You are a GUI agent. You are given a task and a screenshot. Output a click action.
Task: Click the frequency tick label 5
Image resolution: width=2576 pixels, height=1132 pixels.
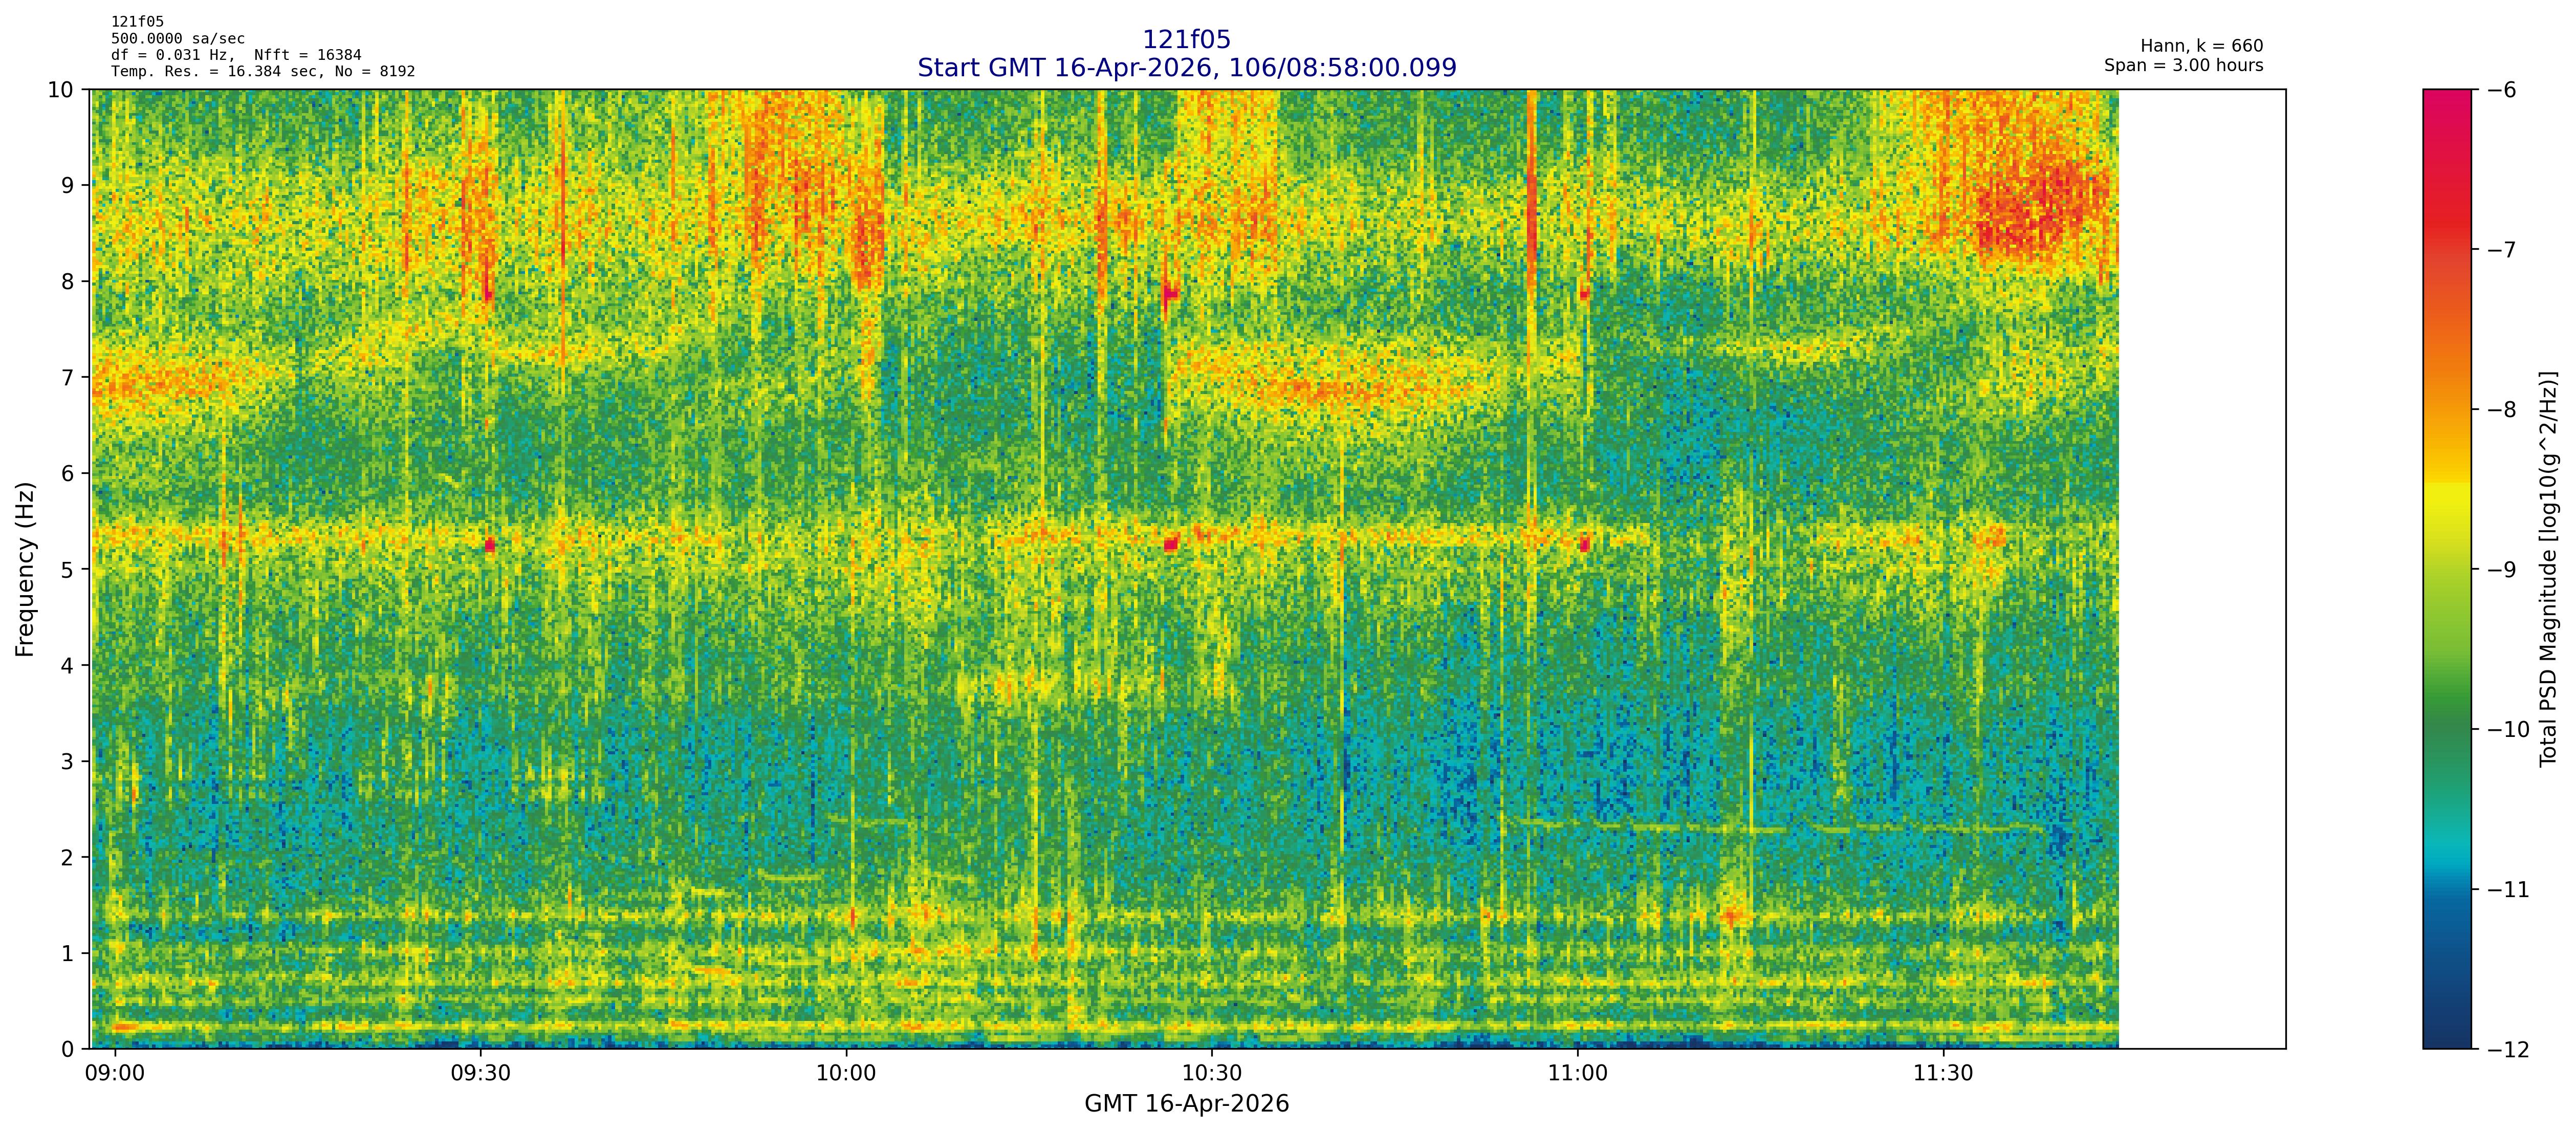click(x=68, y=570)
